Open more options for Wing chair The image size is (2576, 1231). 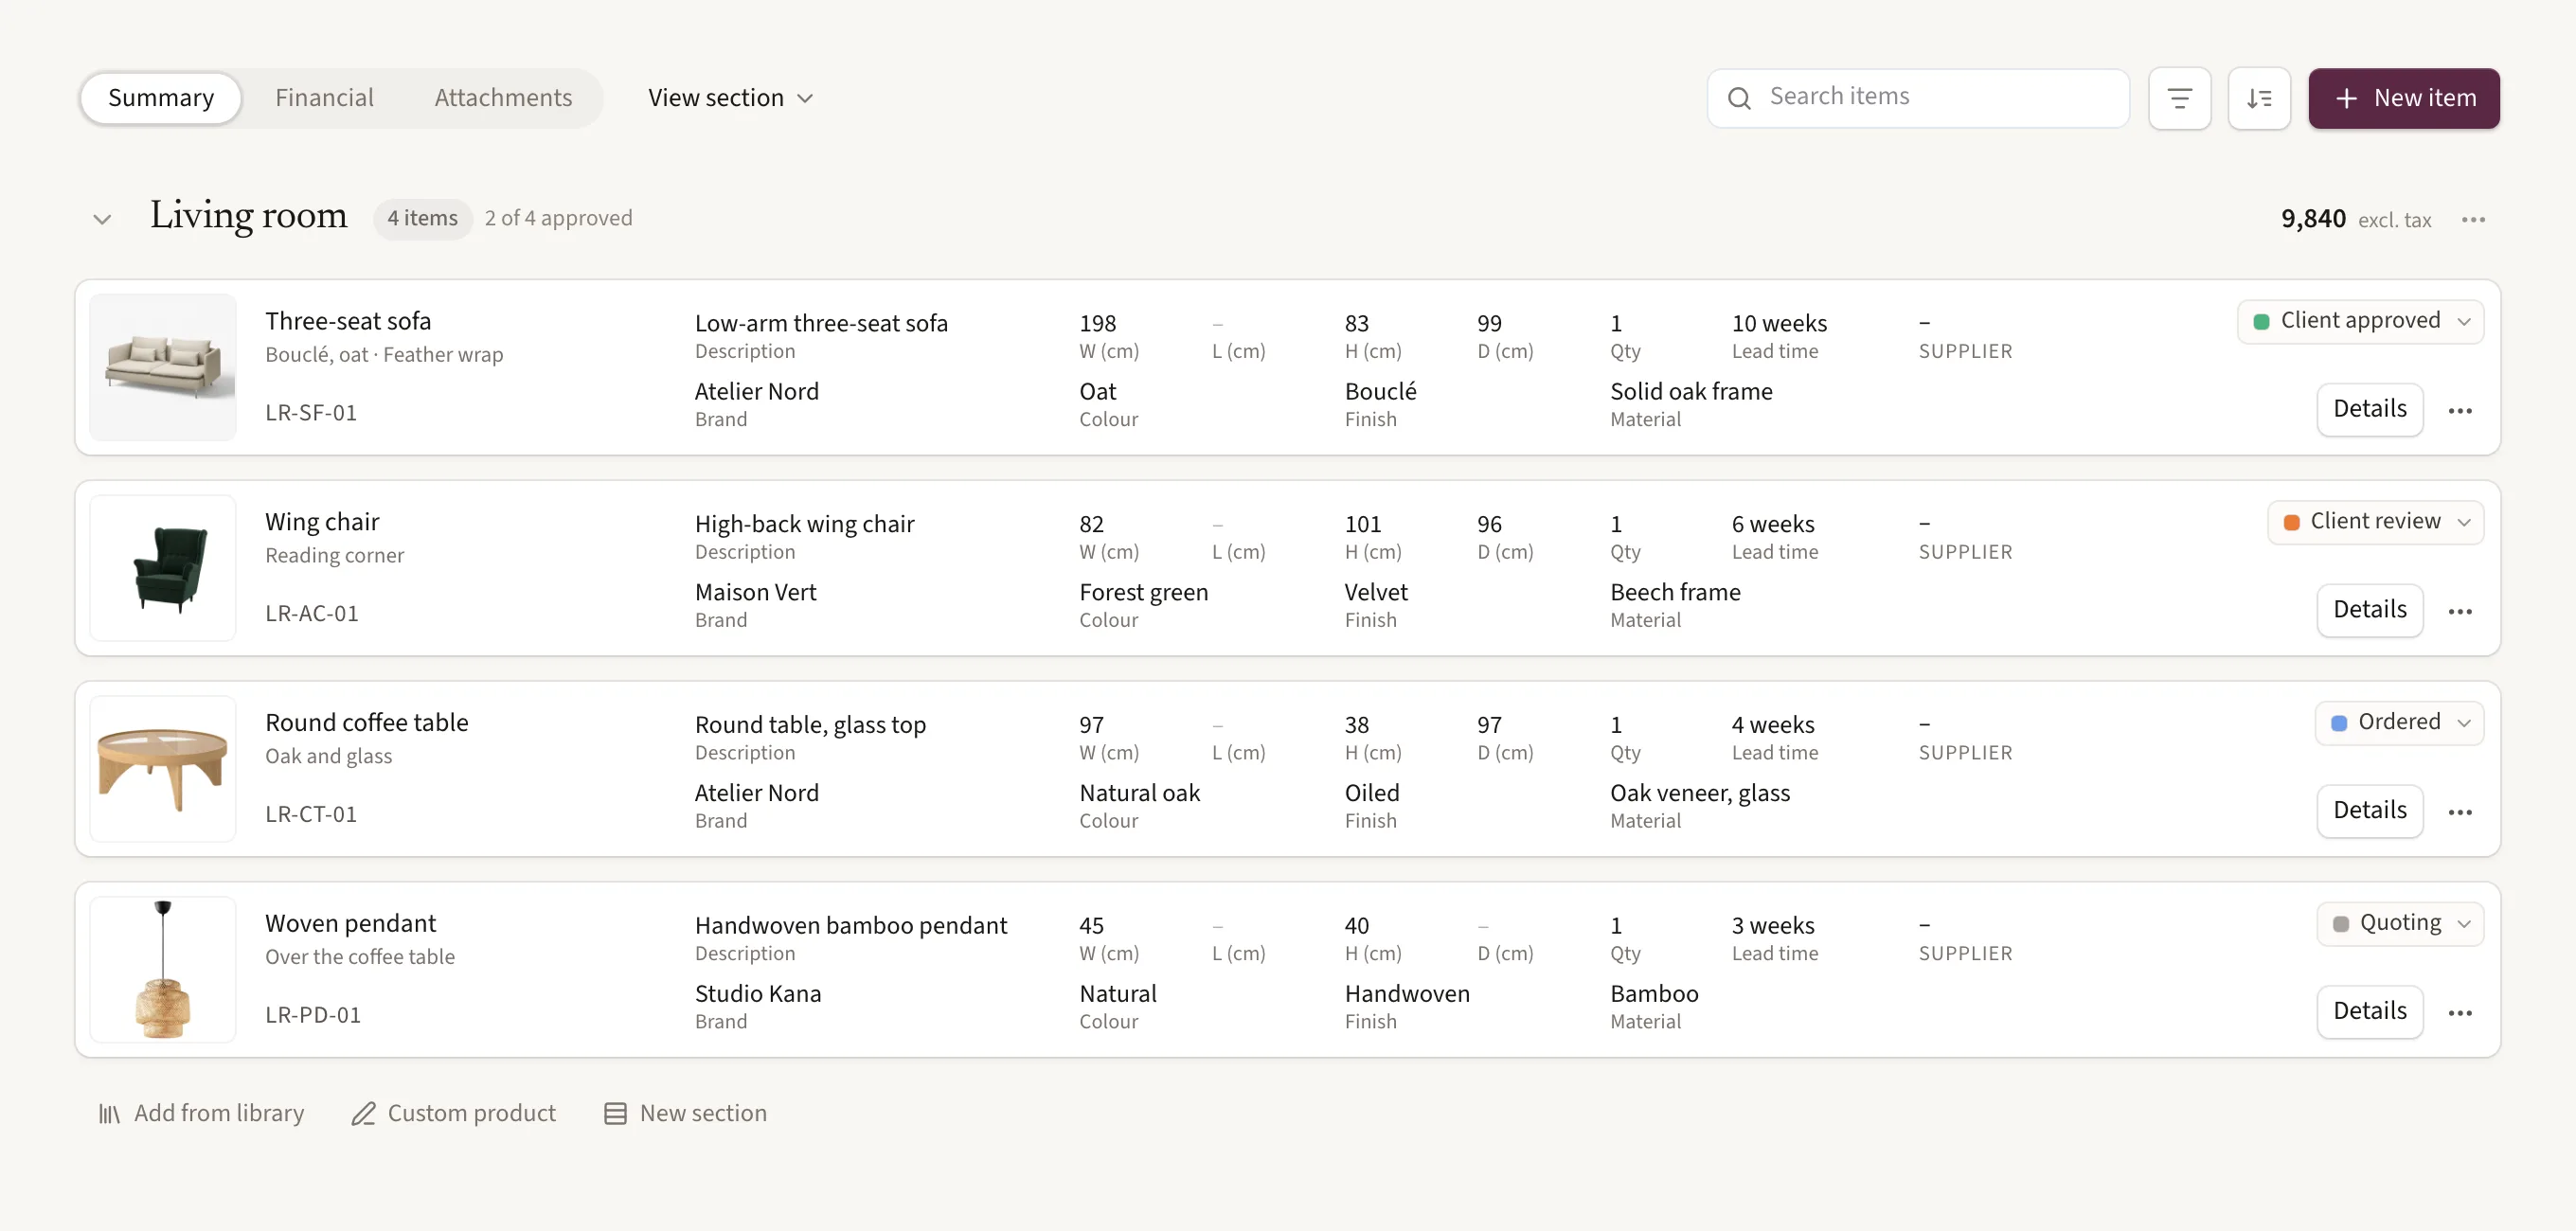2460,611
